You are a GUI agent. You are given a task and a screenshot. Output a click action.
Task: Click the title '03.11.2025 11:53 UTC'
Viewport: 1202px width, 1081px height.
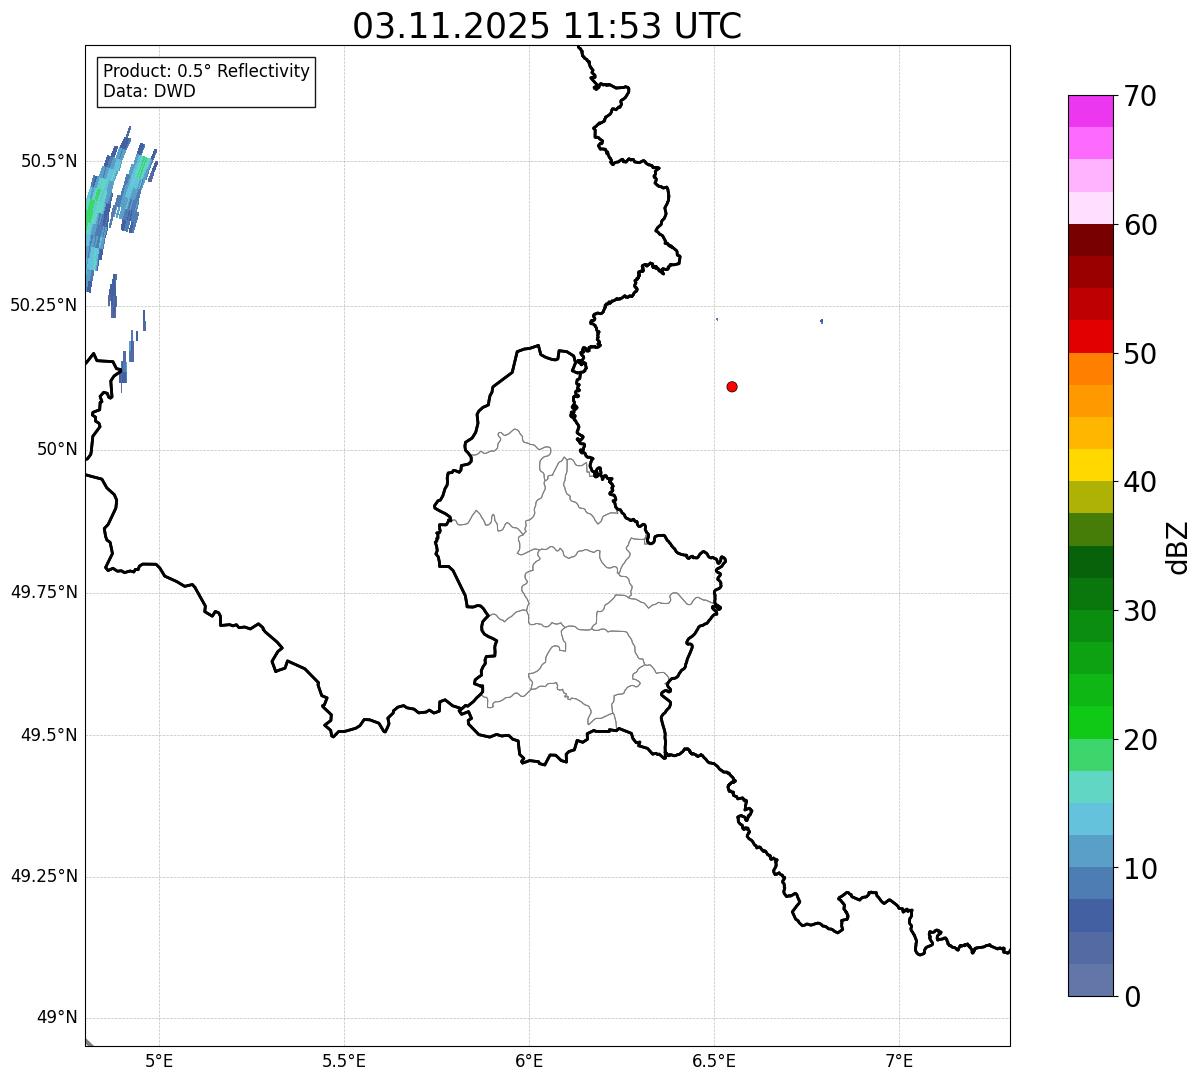click(x=547, y=26)
